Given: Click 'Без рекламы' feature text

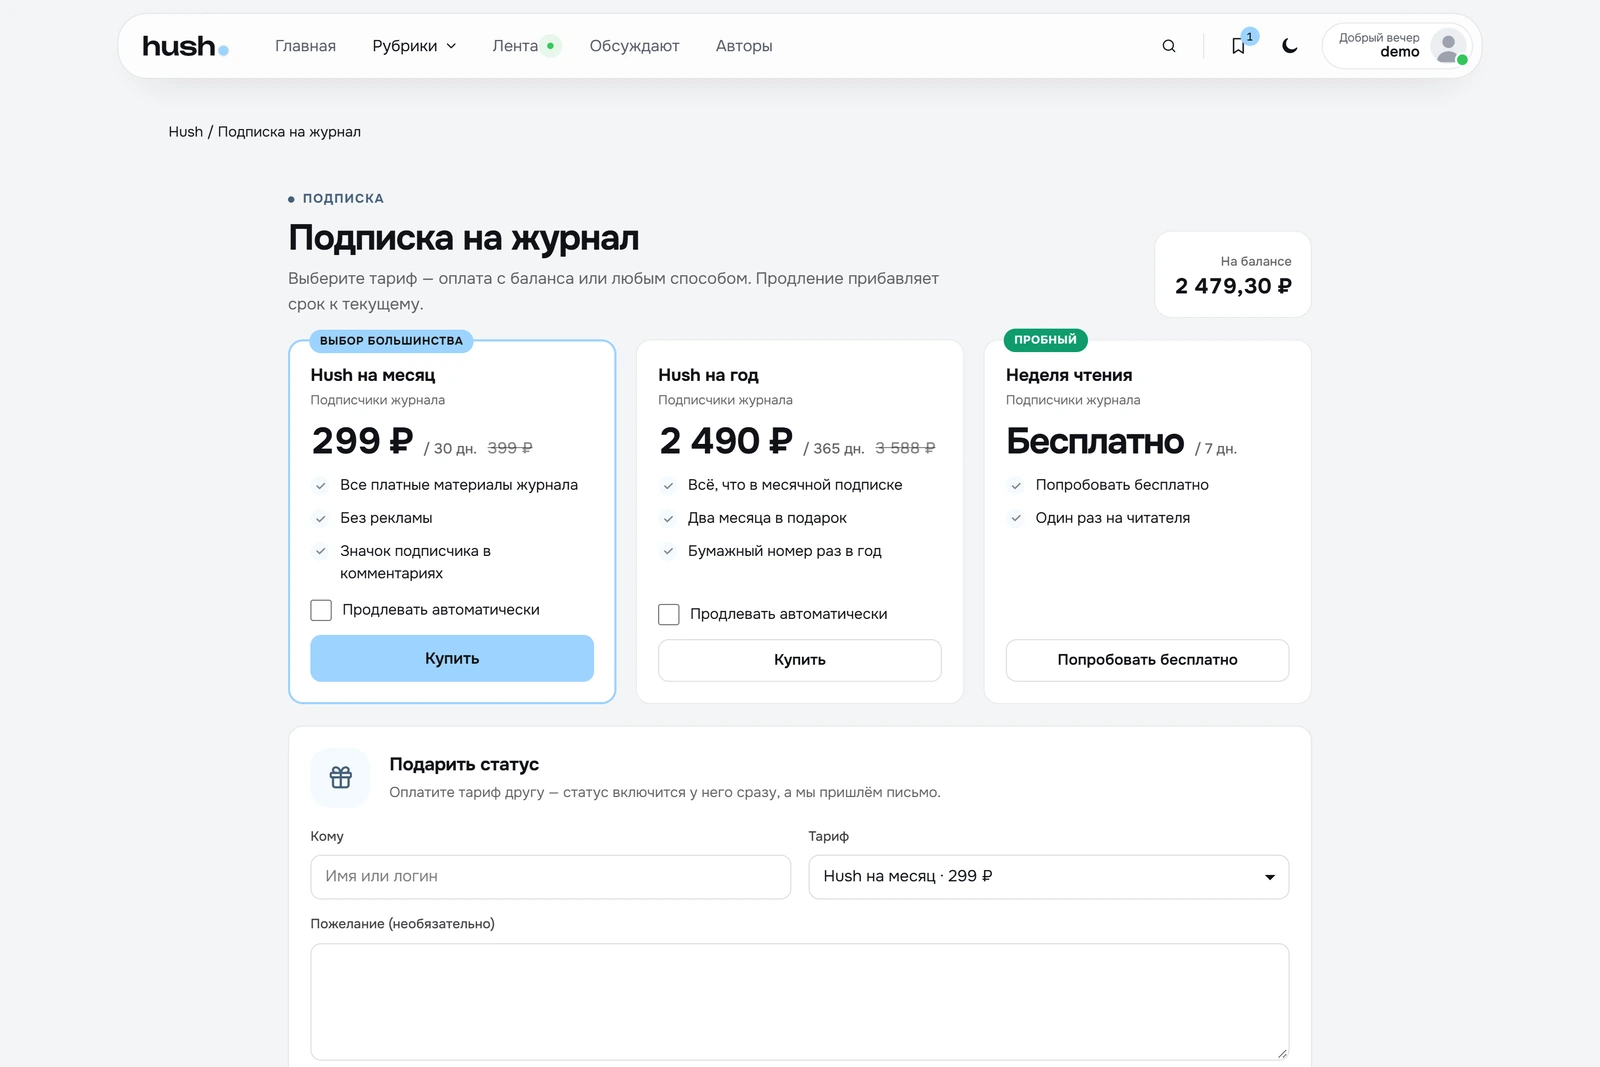Looking at the screenshot, I should click(x=386, y=518).
